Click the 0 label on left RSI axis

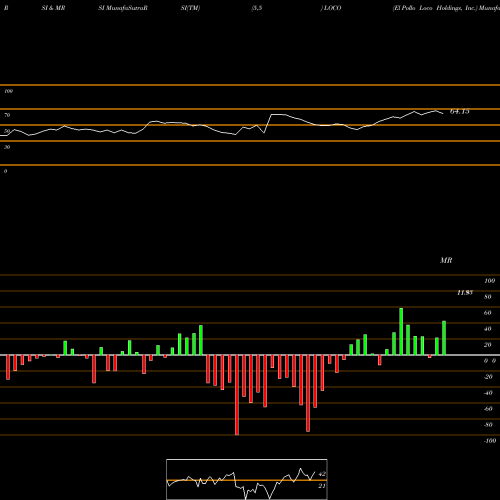[5, 171]
